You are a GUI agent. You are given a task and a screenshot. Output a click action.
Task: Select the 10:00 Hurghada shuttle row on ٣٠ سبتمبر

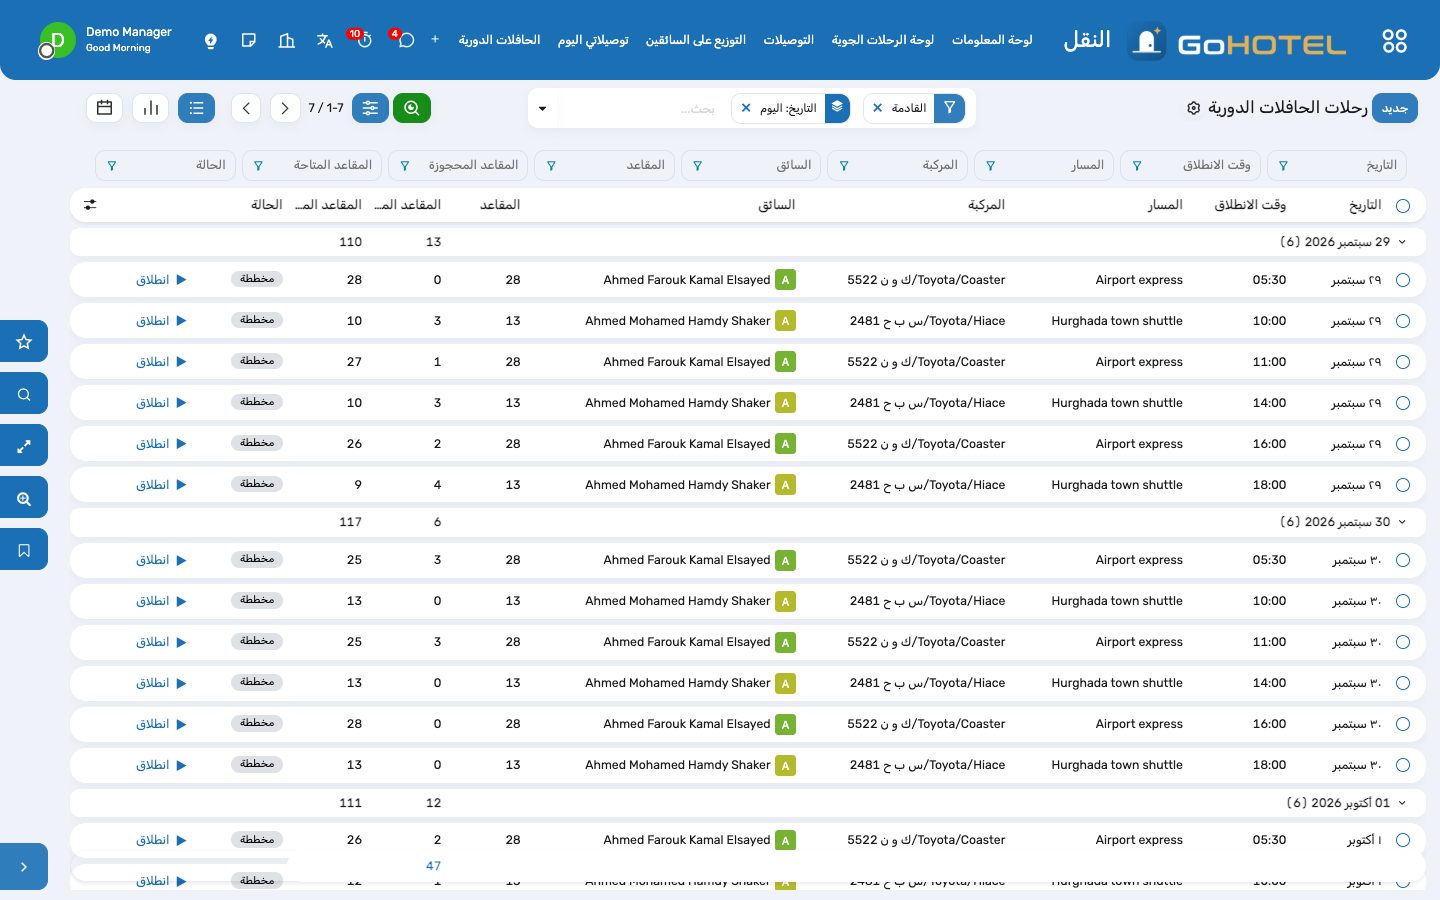747,601
